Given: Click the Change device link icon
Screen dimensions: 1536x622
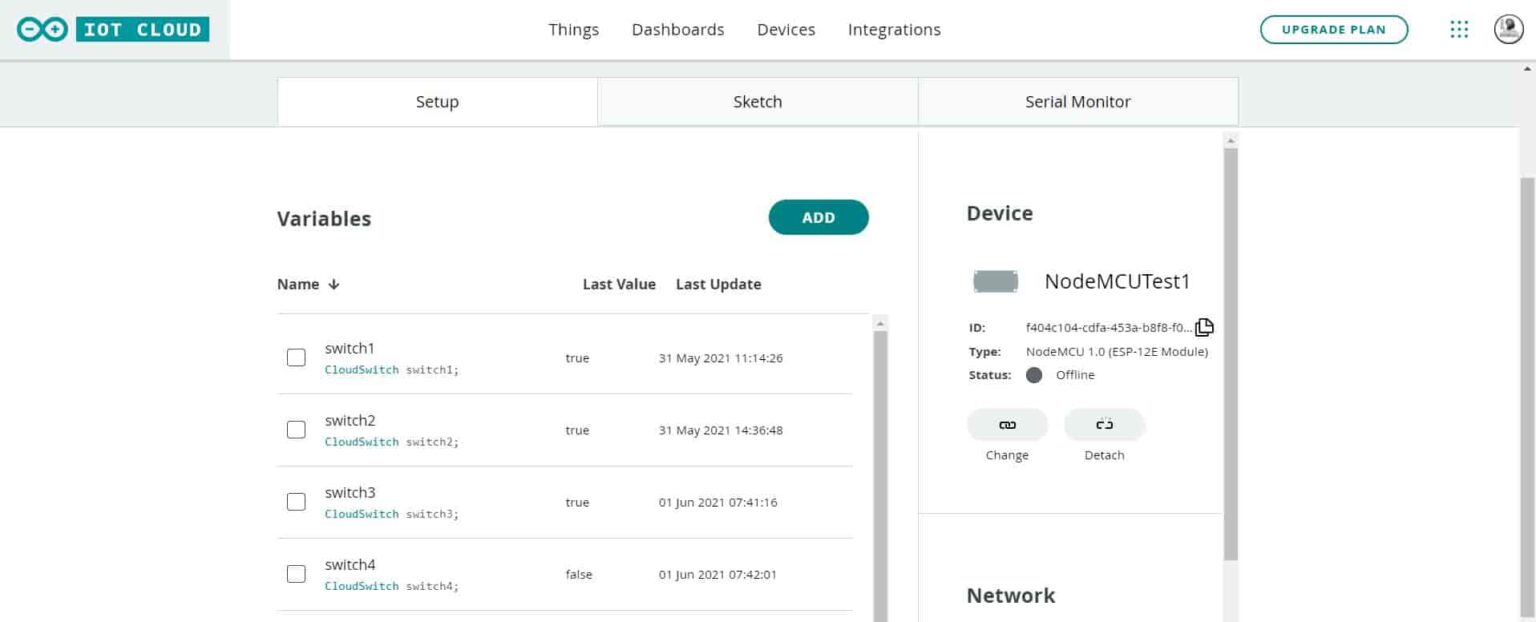Looking at the screenshot, I should click(1006, 424).
